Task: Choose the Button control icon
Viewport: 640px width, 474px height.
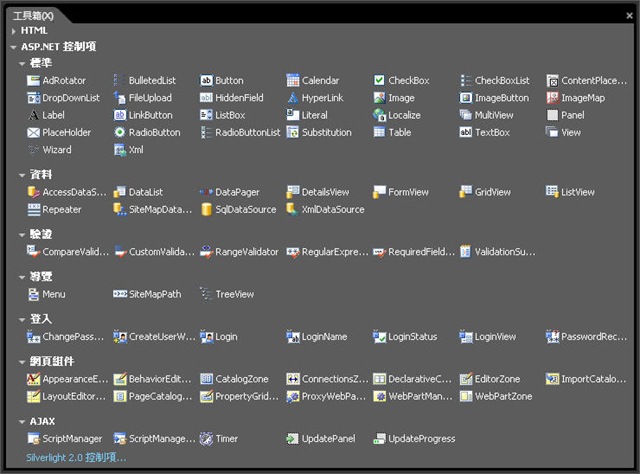Action: click(206, 80)
